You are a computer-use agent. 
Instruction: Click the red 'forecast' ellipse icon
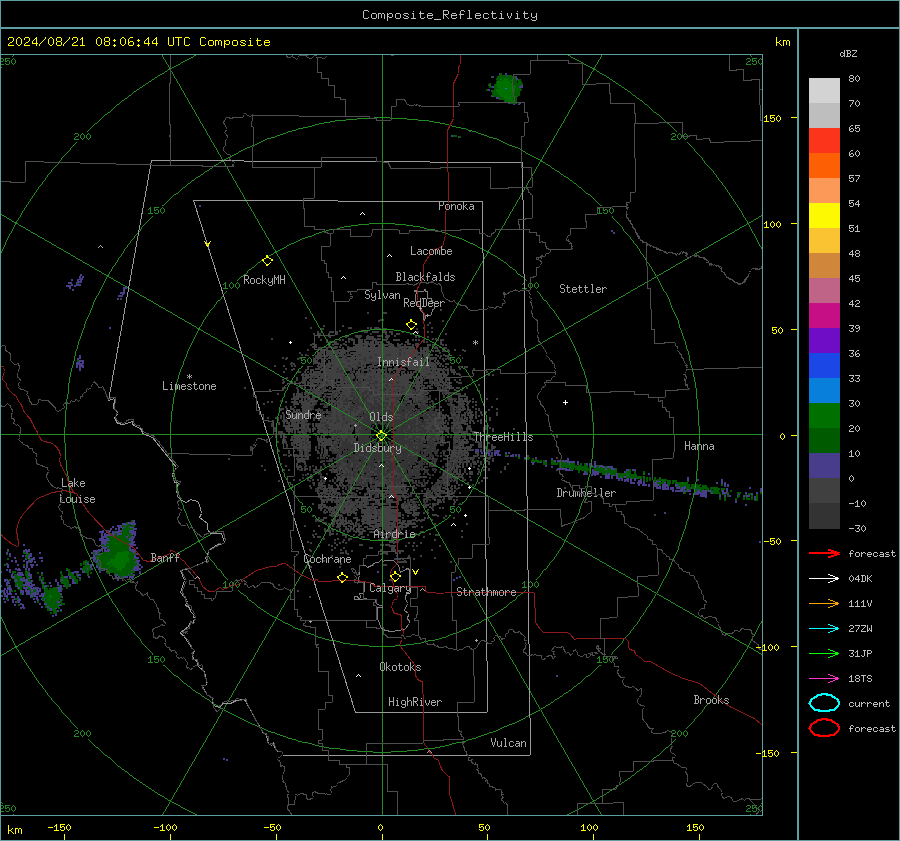(824, 728)
